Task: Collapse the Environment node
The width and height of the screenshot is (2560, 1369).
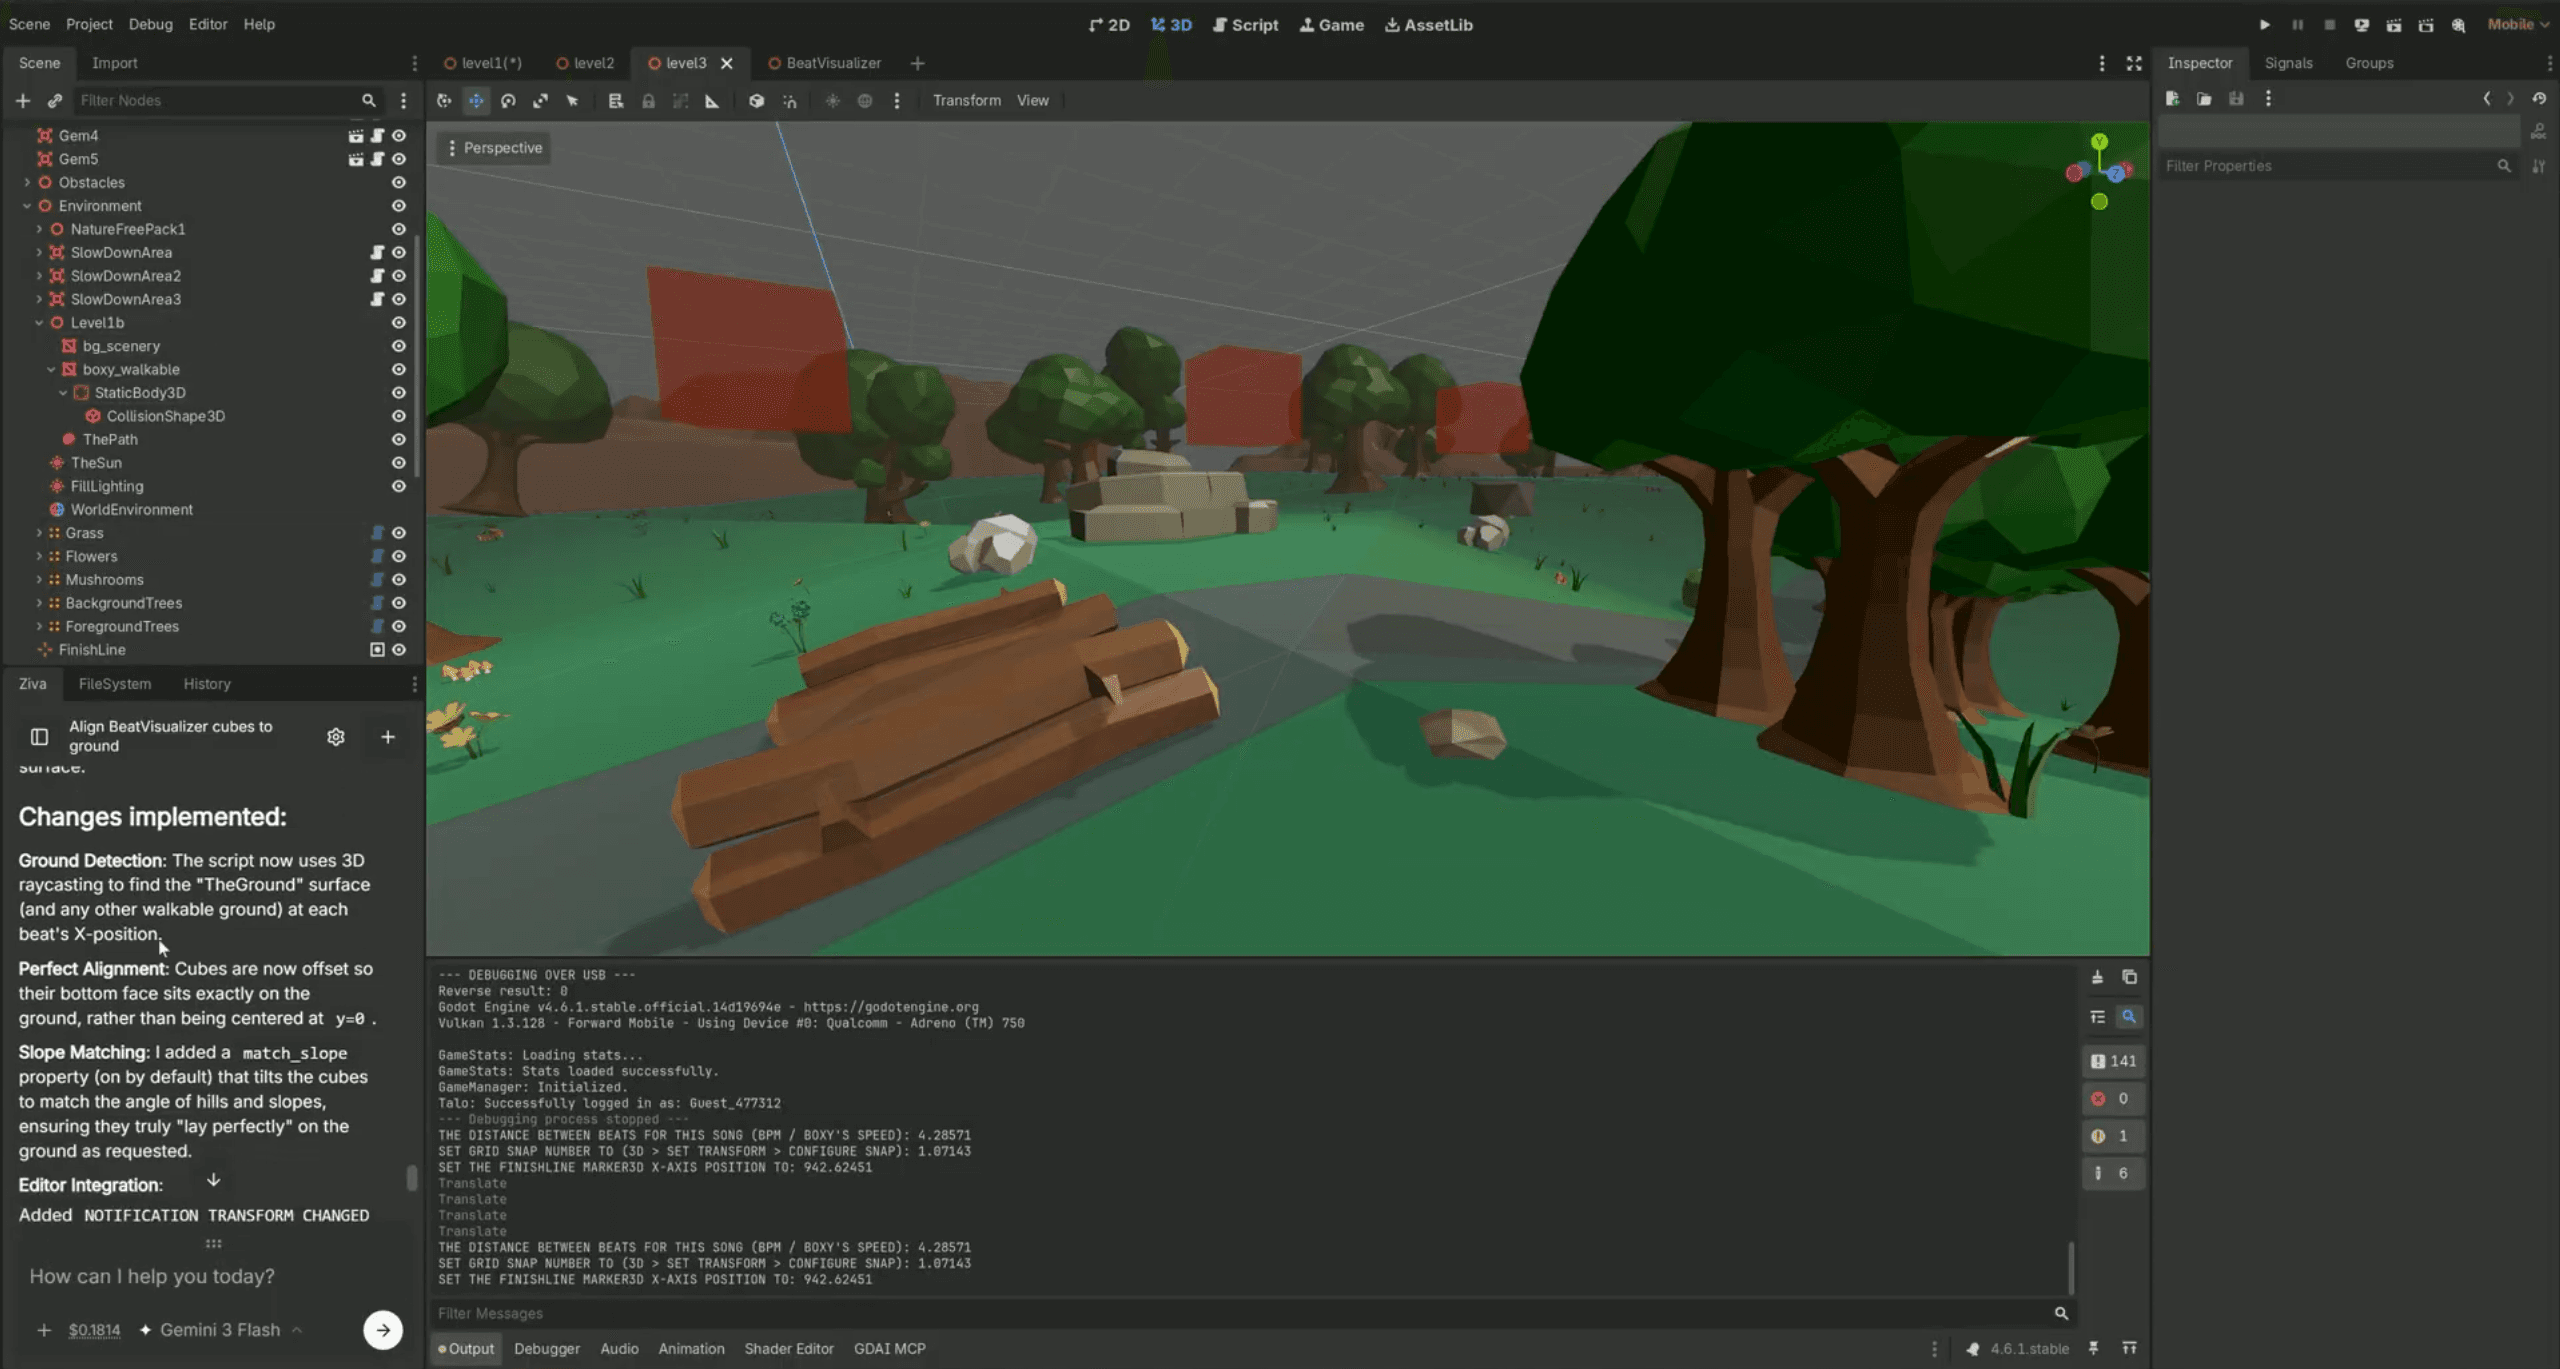Action: 27,206
